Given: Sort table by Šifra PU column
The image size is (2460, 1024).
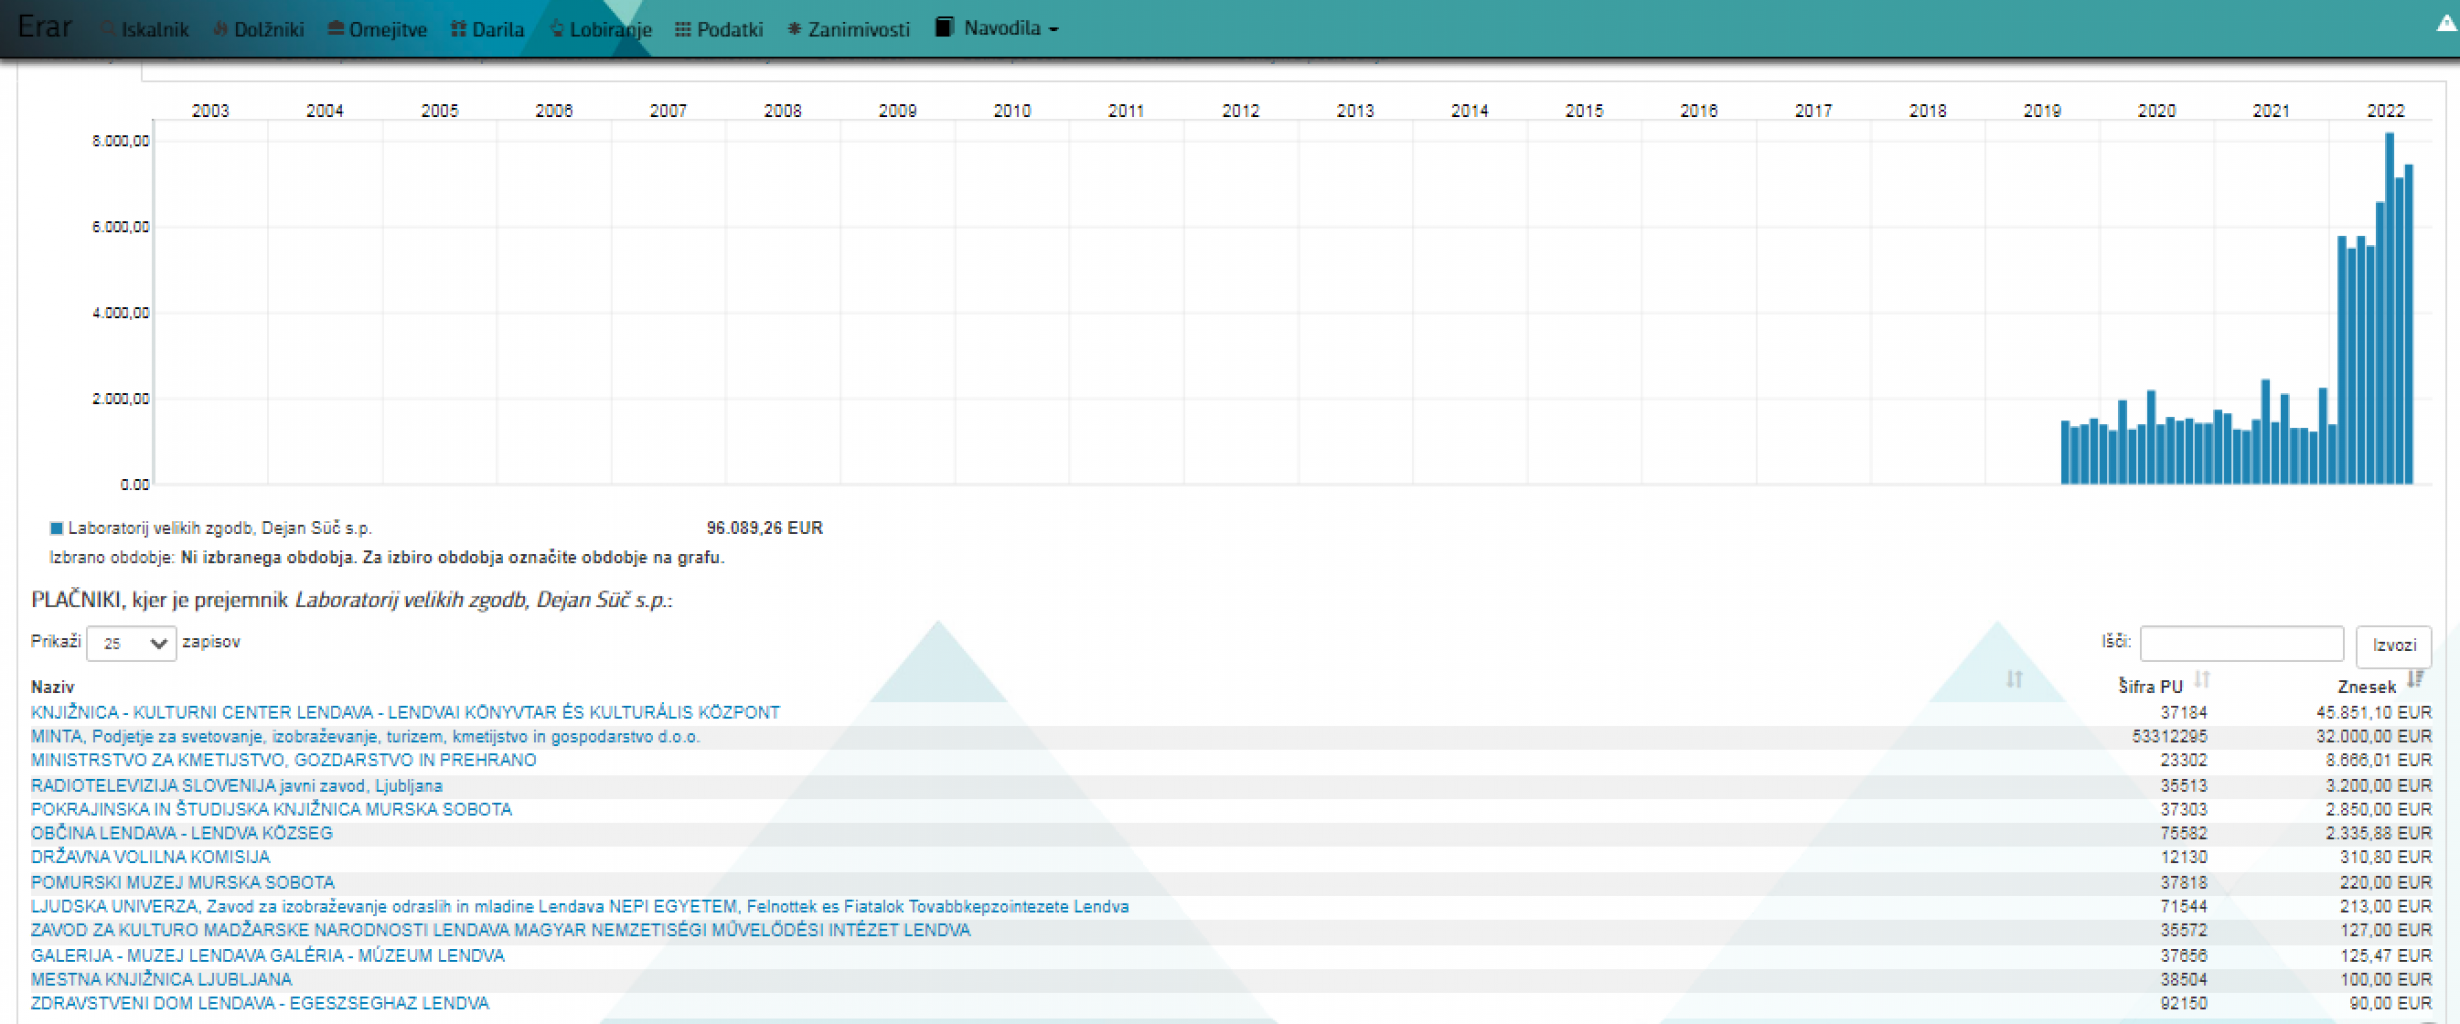Looking at the screenshot, I should click(x=2202, y=681).
